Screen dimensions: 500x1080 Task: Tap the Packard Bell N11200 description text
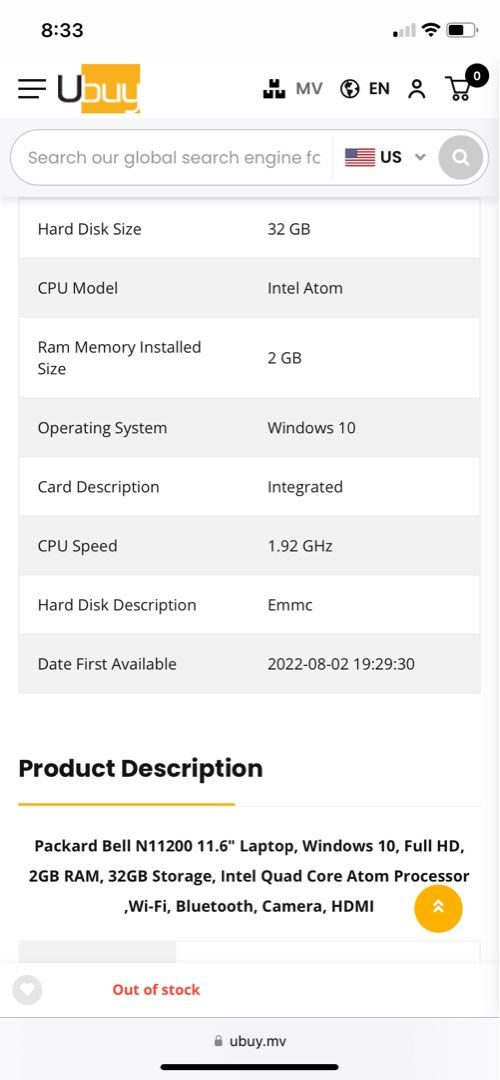(249, 876)
